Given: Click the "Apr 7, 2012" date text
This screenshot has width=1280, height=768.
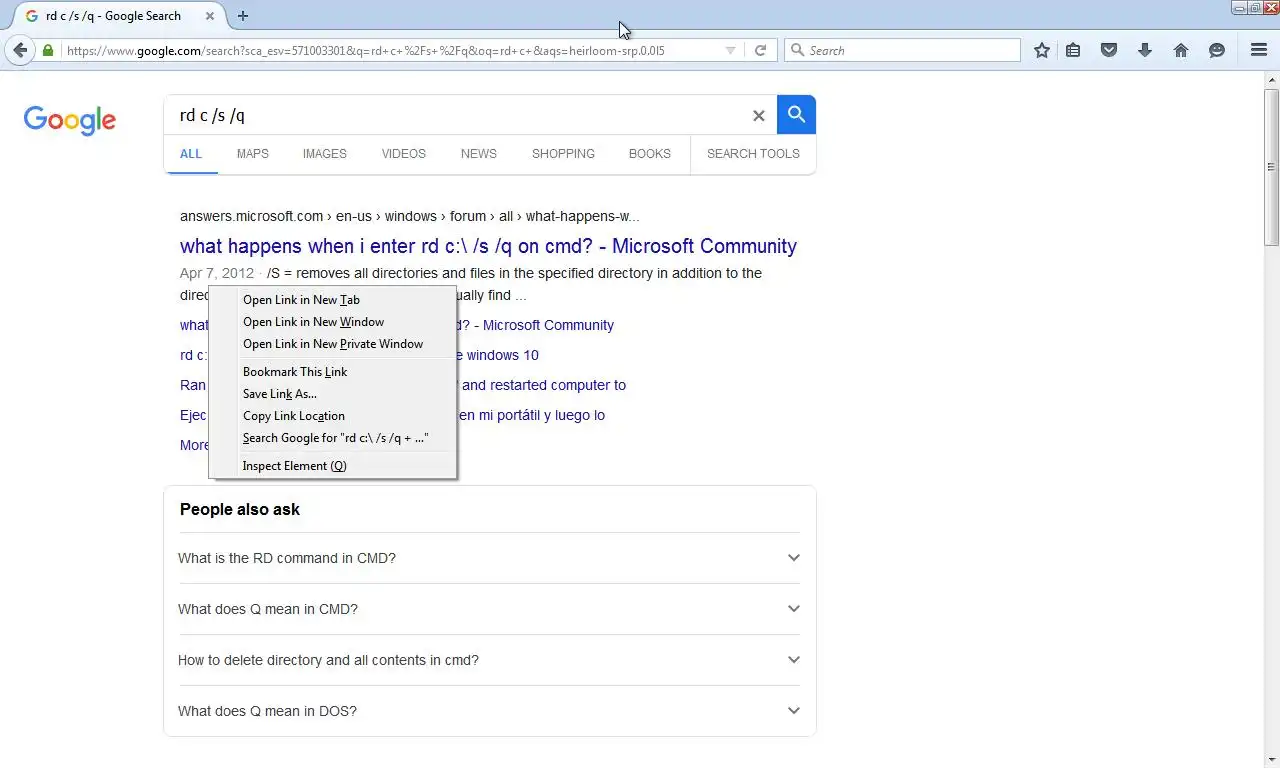Looking at the screenshot, I should (x=217, y=273).
